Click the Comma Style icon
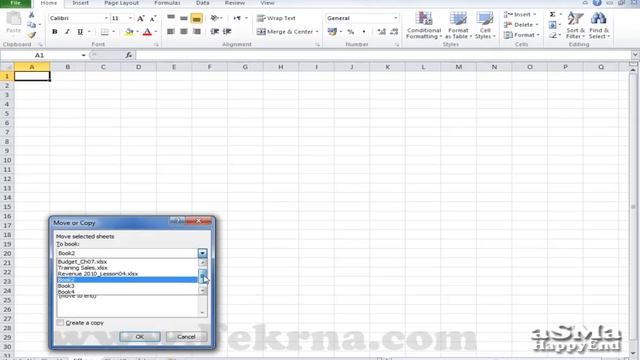 coord(364,31)
